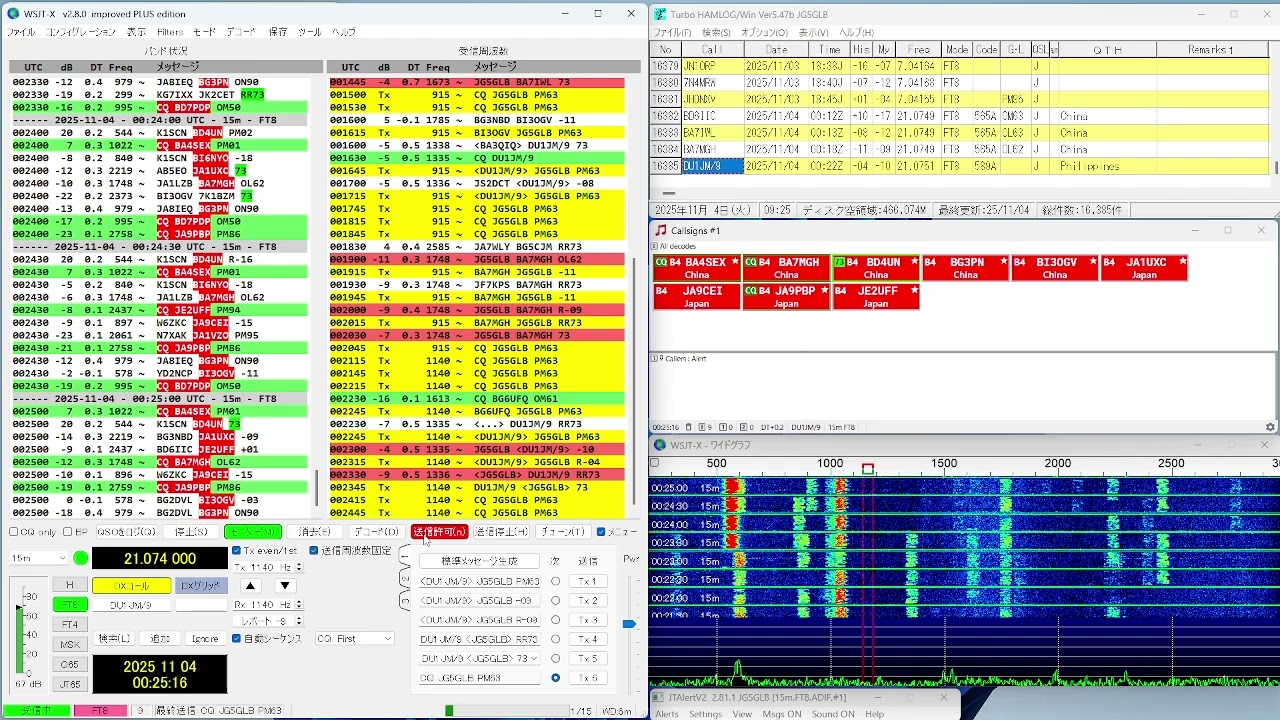Open the ファイル menu in WSJT-X
This screenshot has width=1280, height=720.
pyautogui.click(x=20, y=32)
